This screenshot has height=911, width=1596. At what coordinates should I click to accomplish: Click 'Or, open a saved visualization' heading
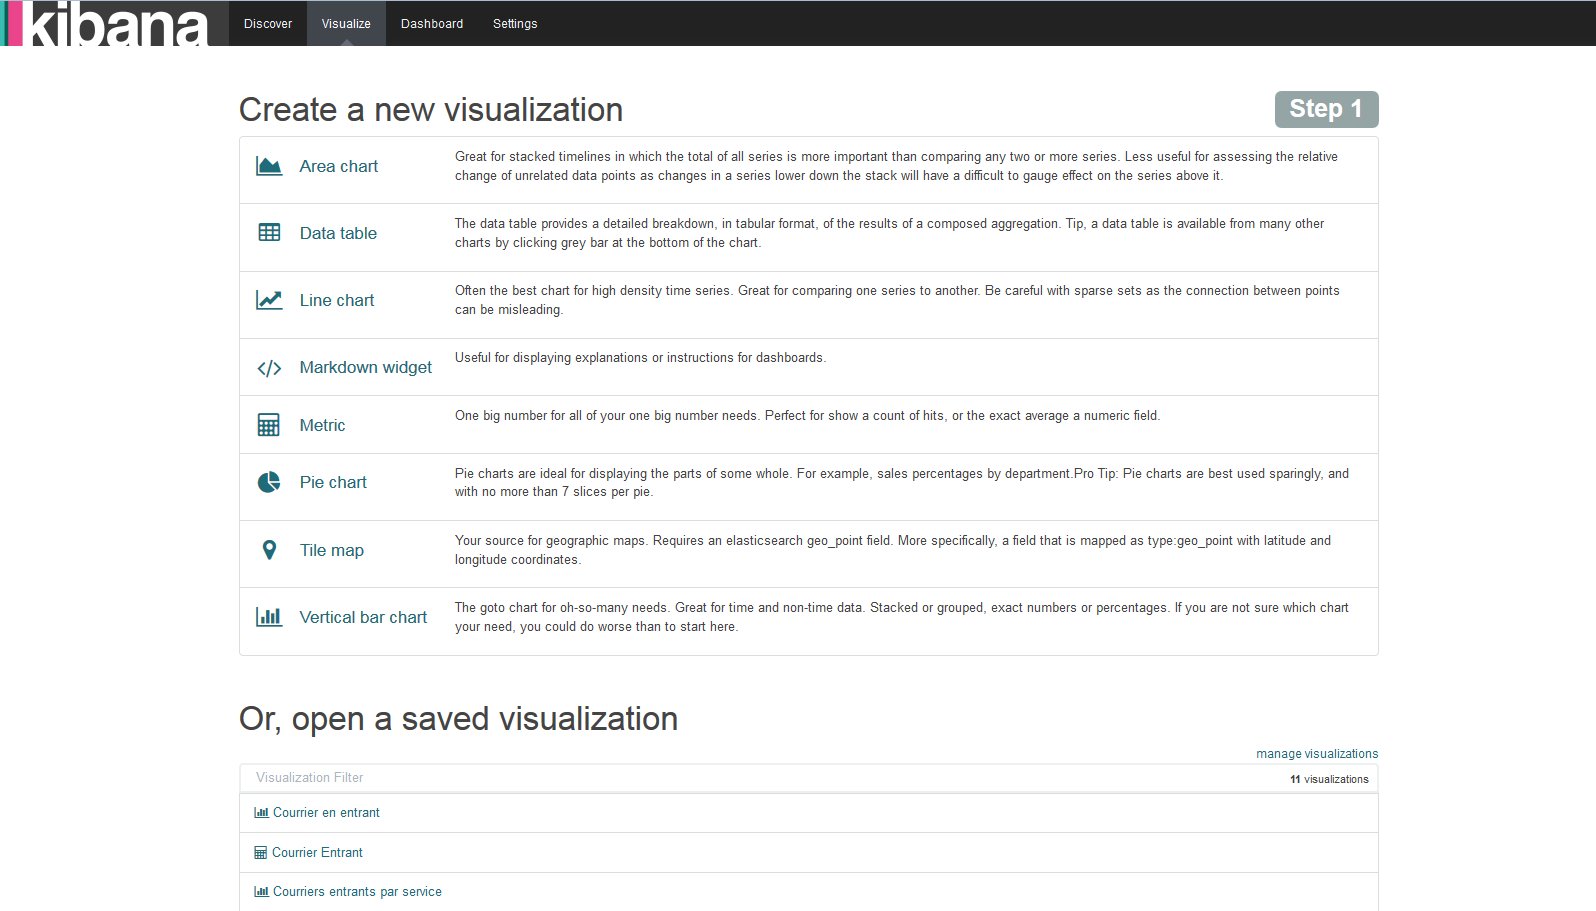coord(458,719)
